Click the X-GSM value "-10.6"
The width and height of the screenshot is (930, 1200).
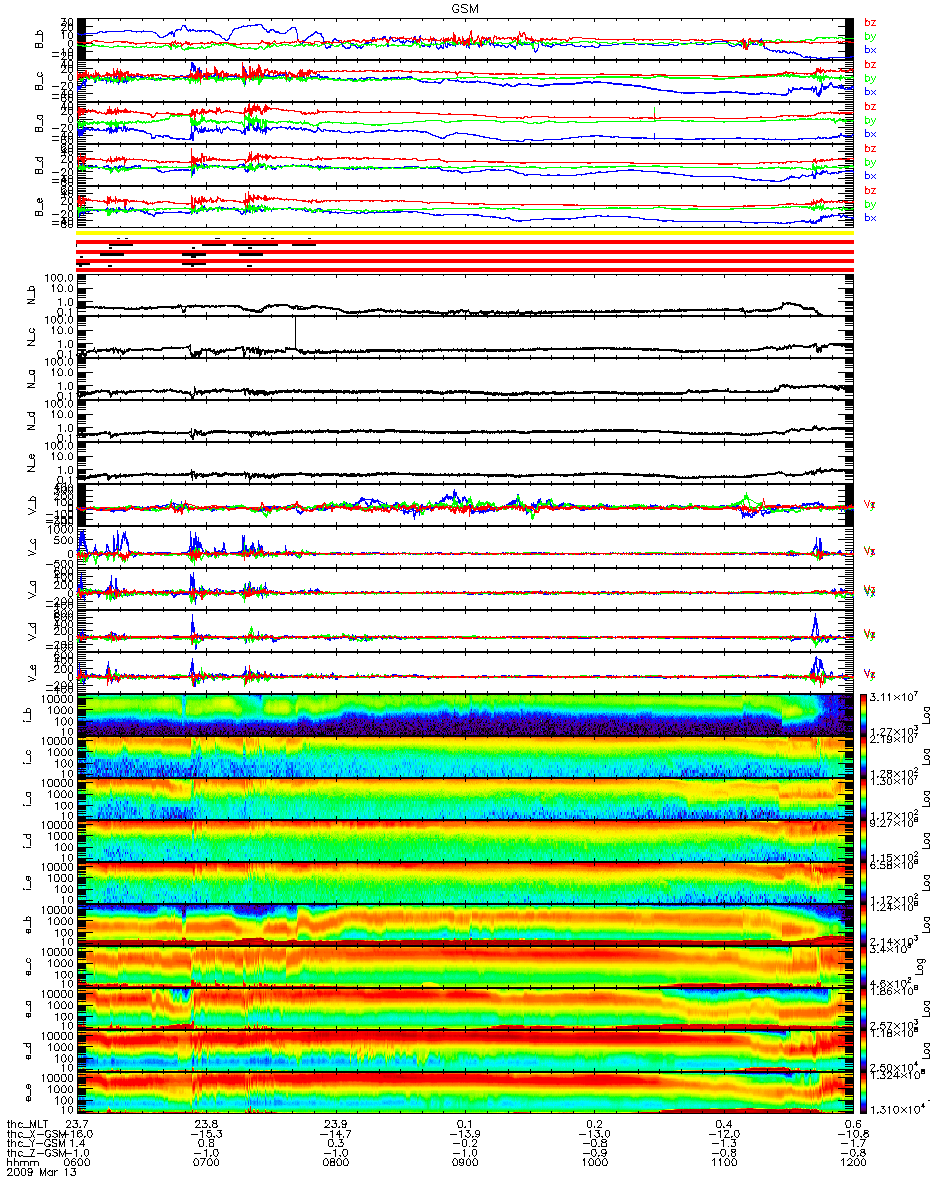click(852, 1135)
